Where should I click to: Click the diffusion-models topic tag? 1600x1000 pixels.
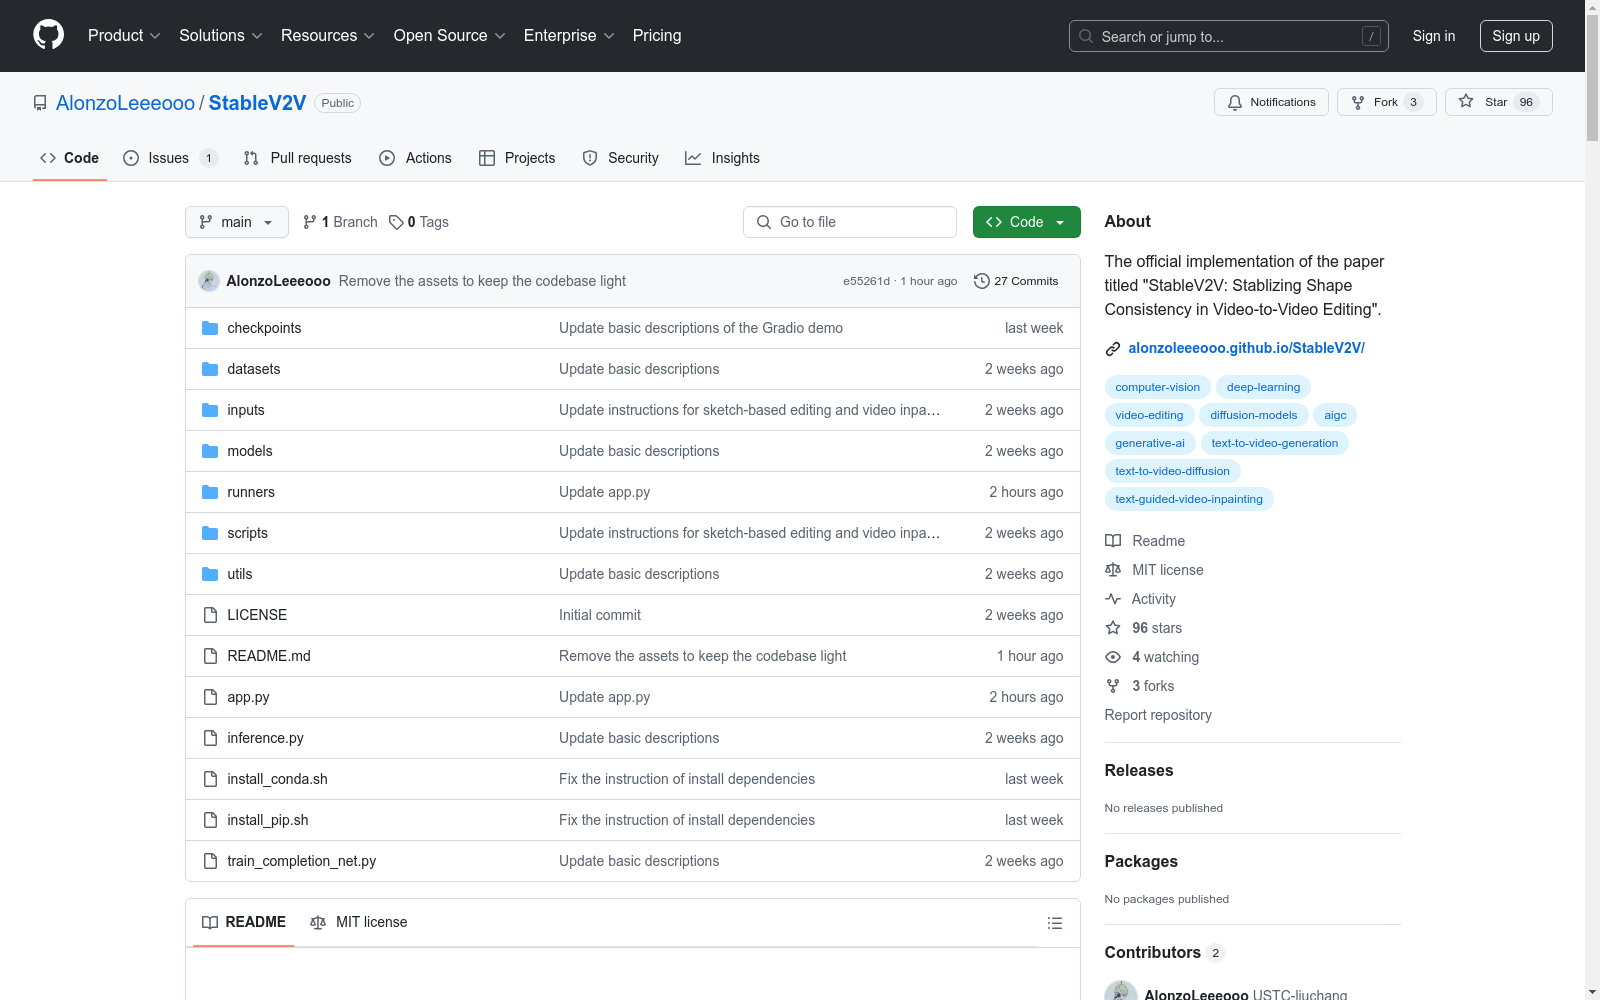(1253, 415)
